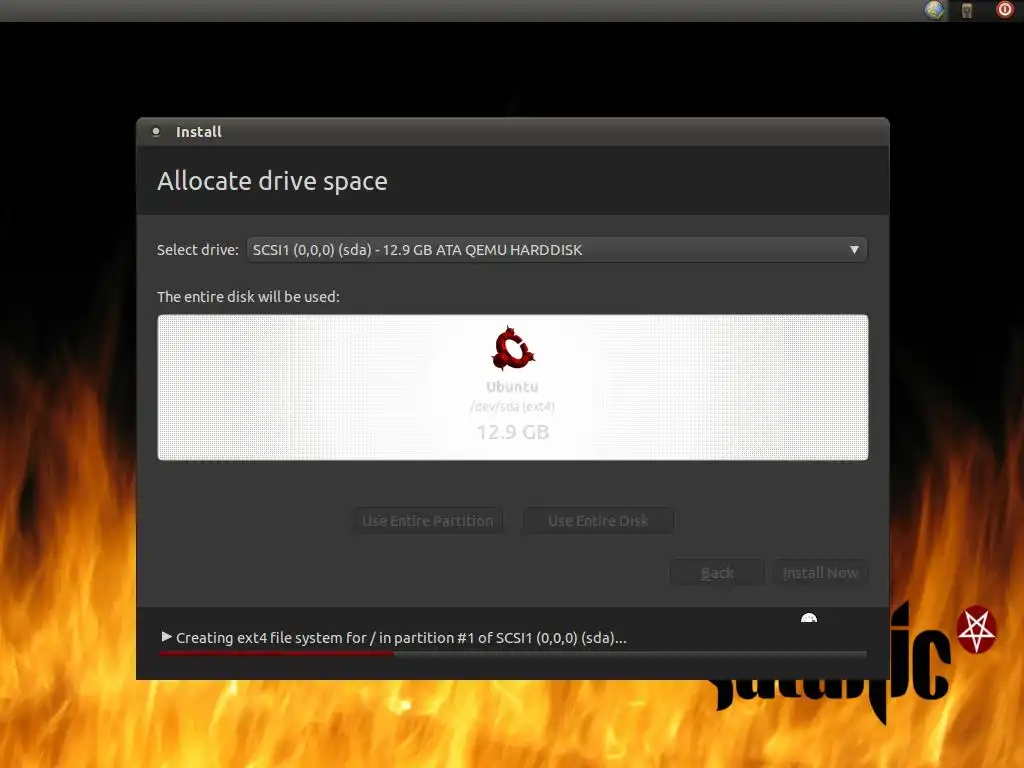Click the installation progress bar
This screenshot has height=768, width=1024.
pos(513,653)
